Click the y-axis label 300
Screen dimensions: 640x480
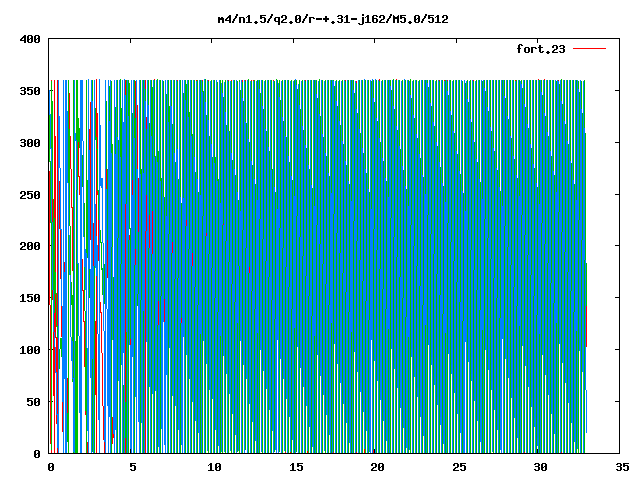pyautogui.click(x=30, y=143)
